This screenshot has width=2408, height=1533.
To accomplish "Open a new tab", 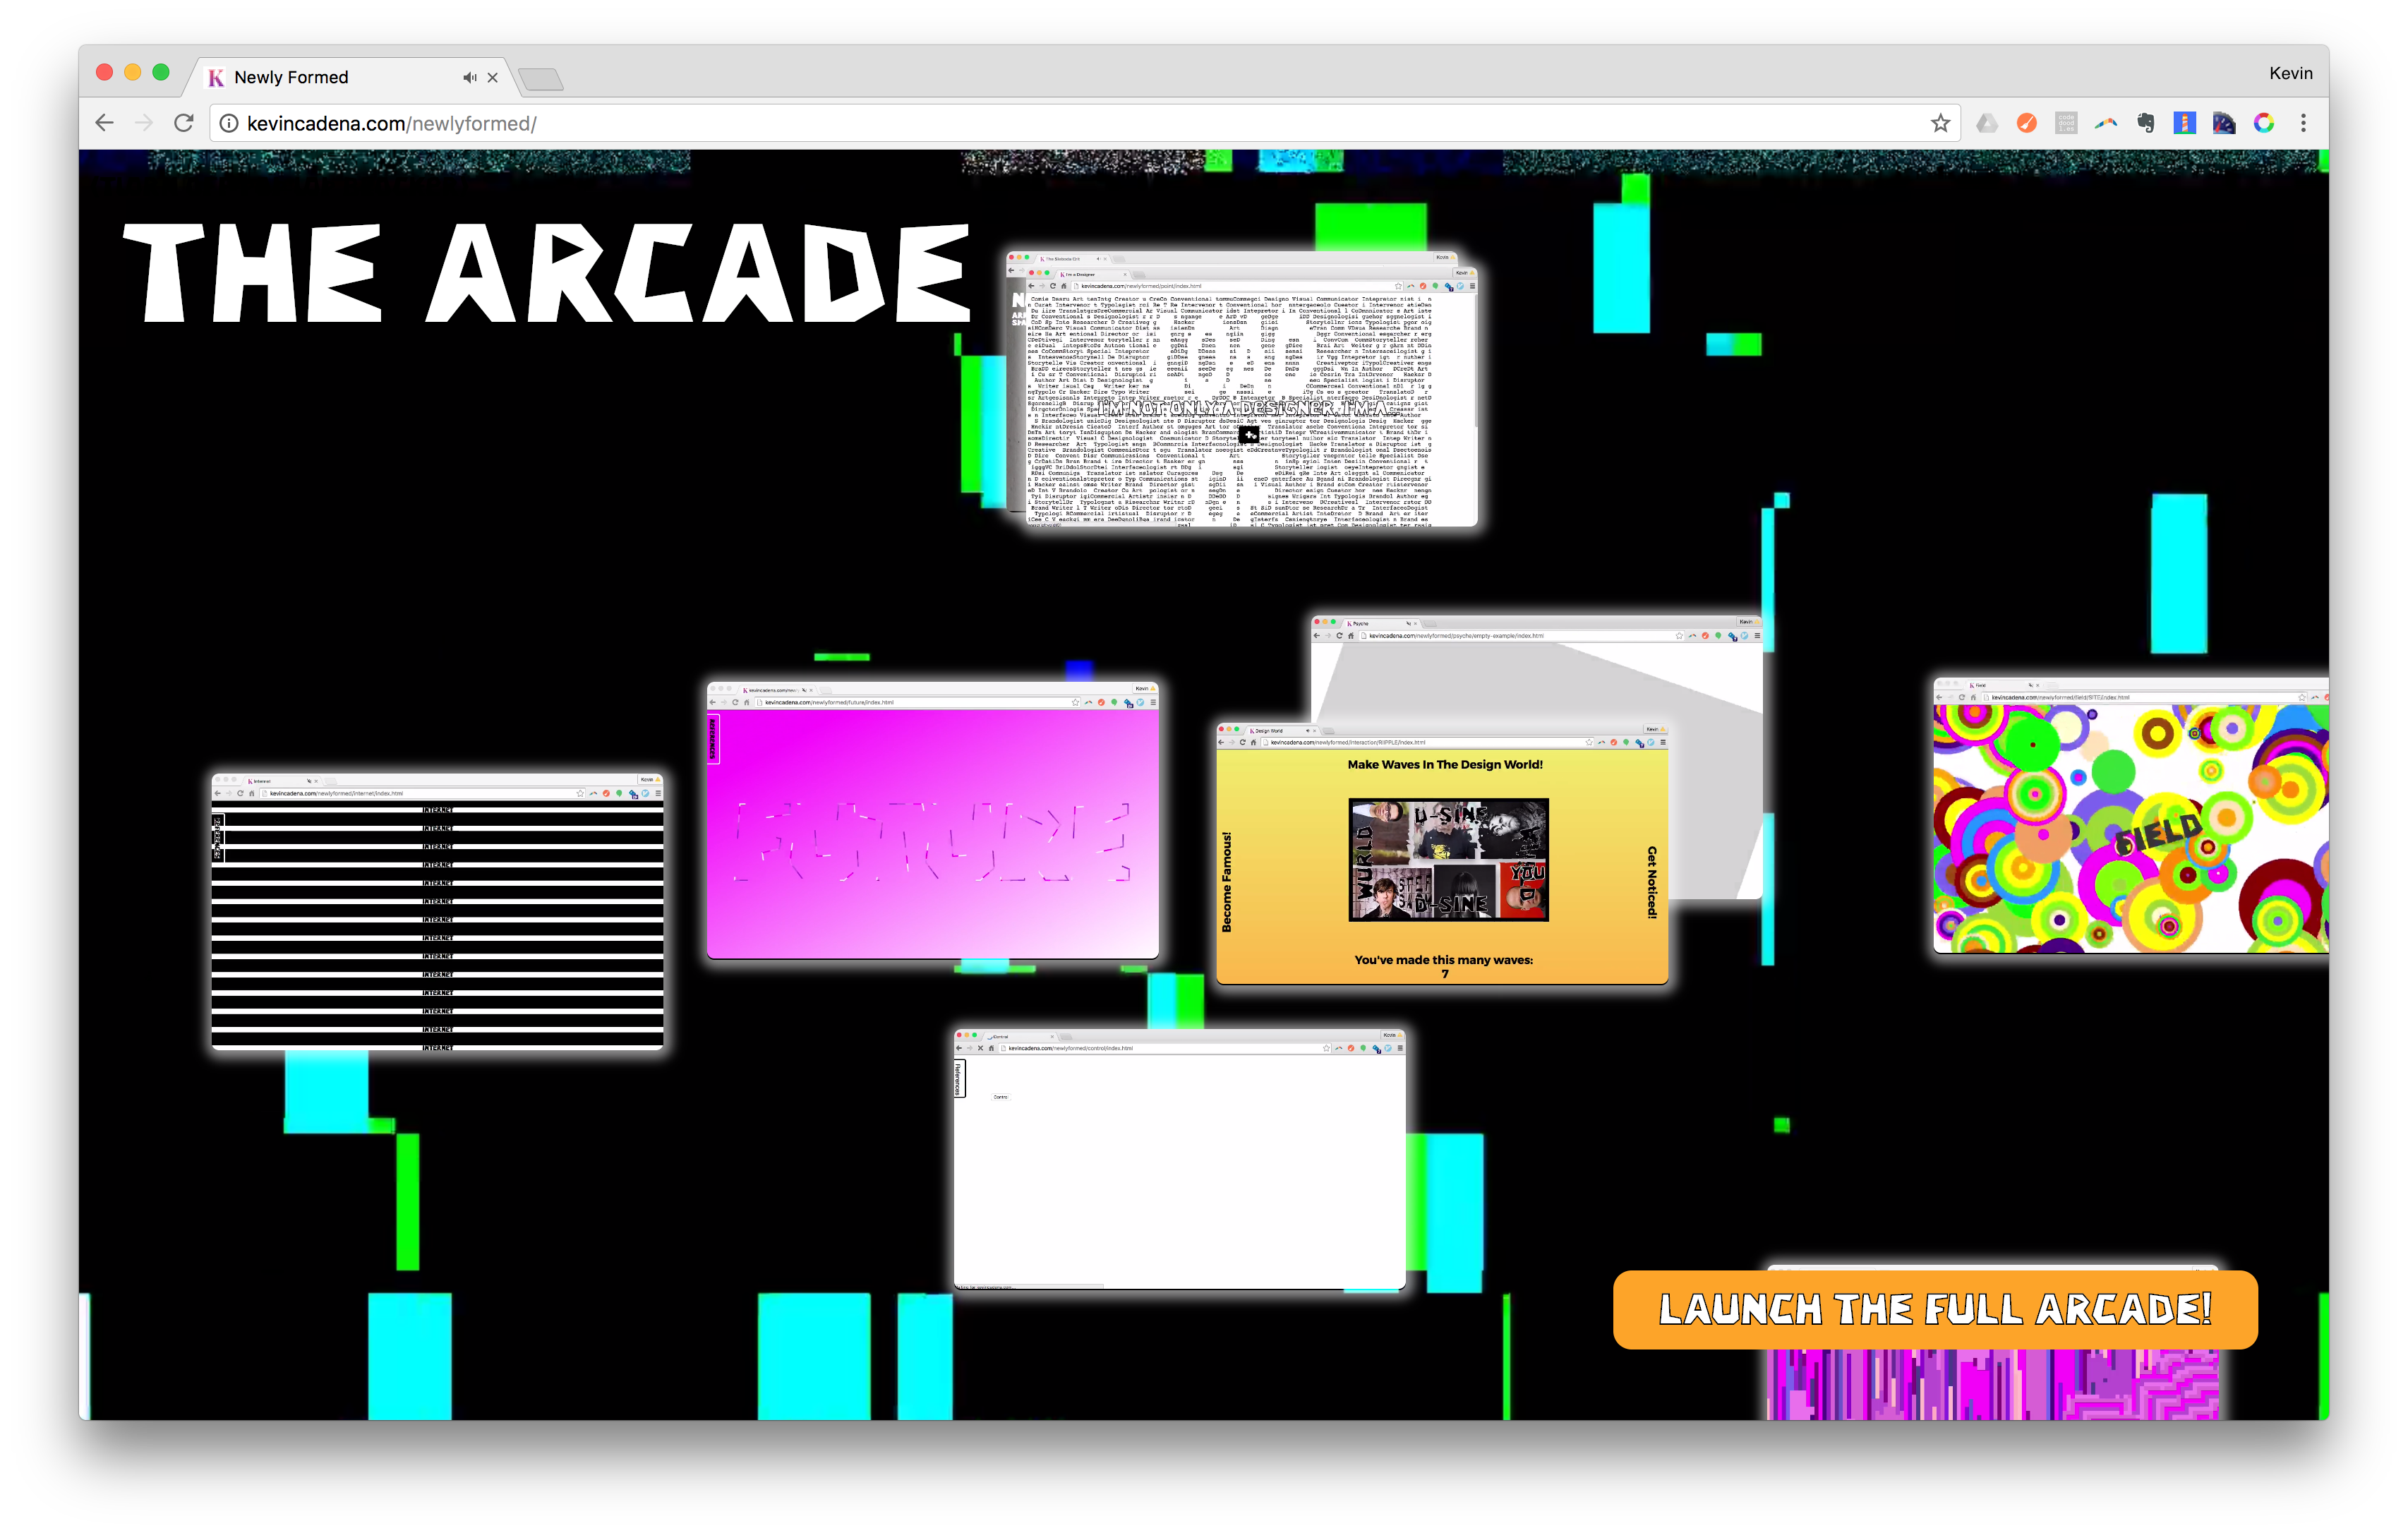I will coord(541,79).
